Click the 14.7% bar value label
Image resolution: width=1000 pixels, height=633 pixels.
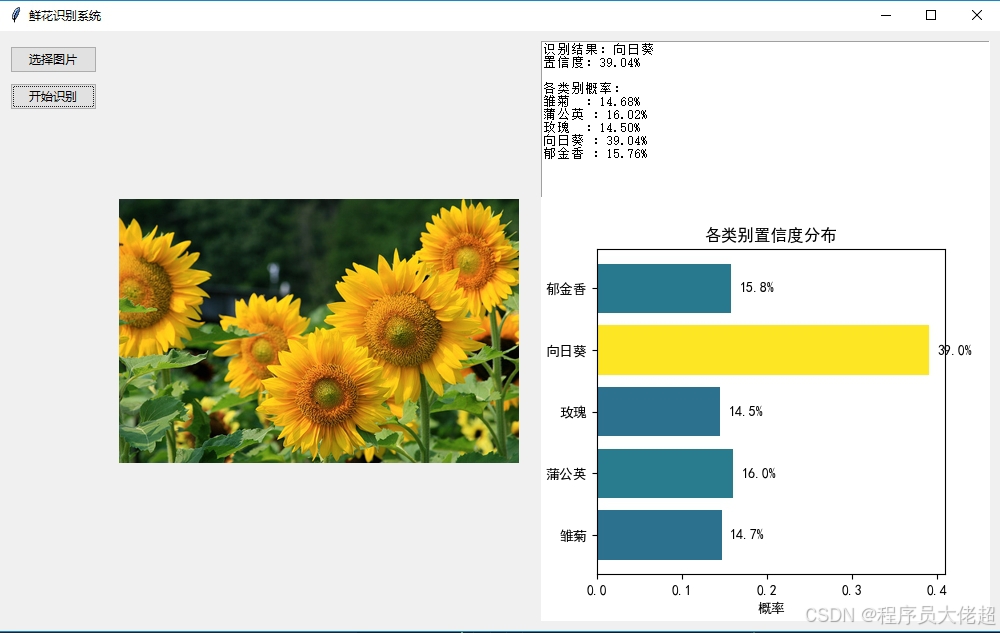747,534
